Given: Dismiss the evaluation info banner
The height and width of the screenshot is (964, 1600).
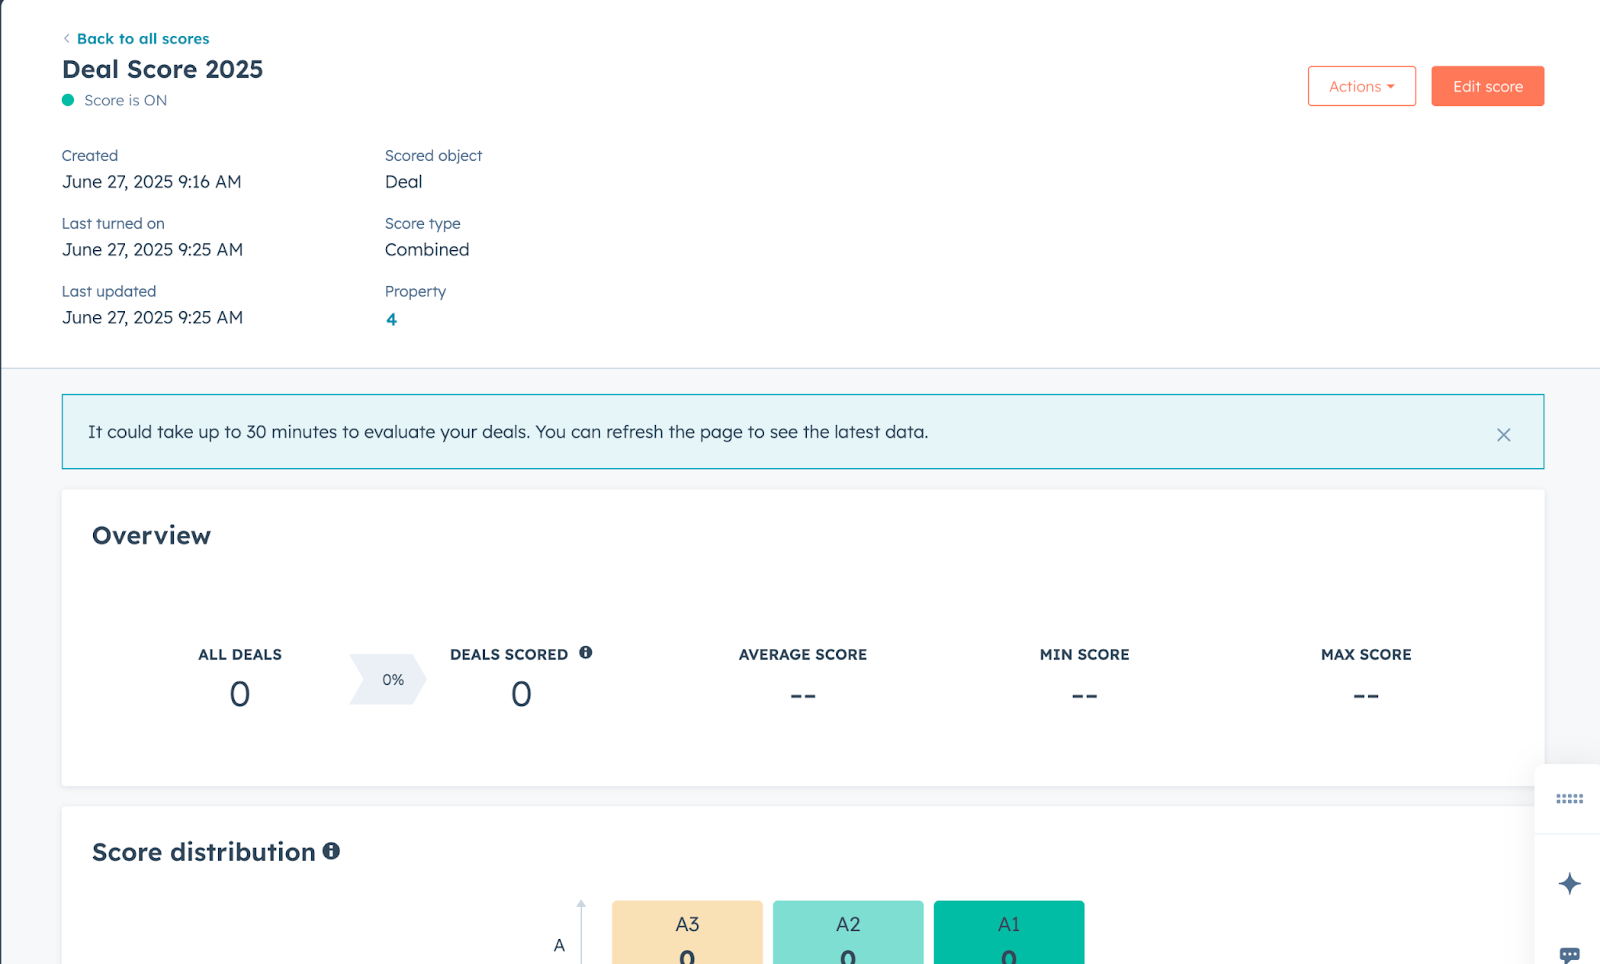Looking at the screenshot, I should coord(1503,434).
